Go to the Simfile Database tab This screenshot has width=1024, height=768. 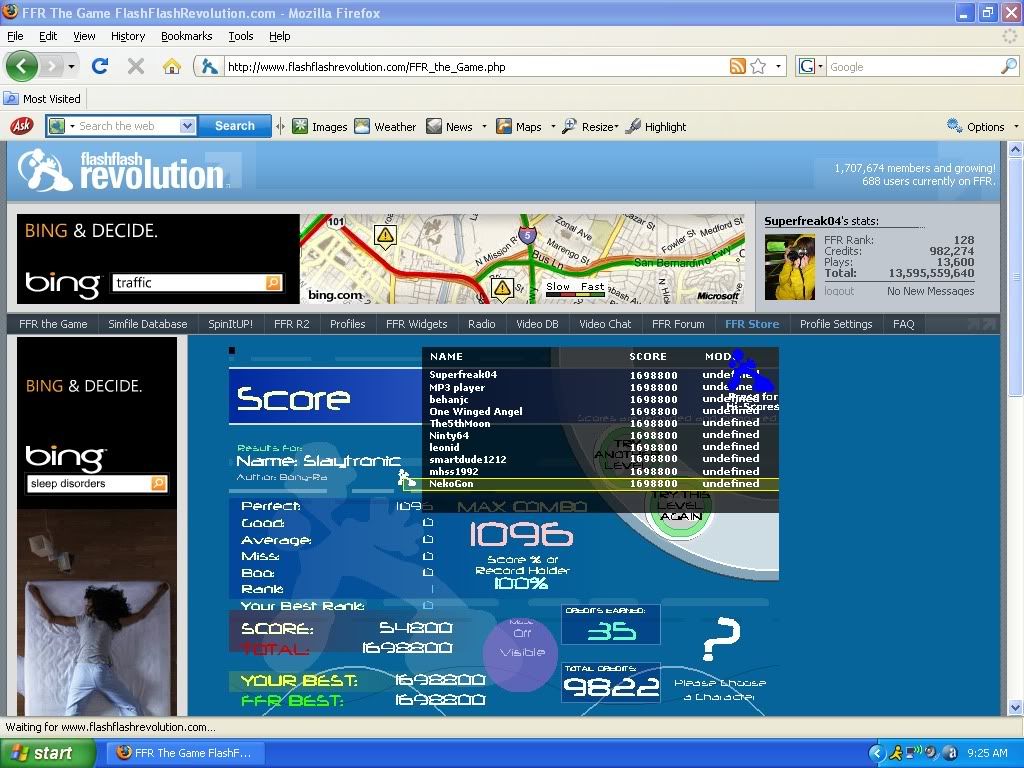click(x=148, y=324)
